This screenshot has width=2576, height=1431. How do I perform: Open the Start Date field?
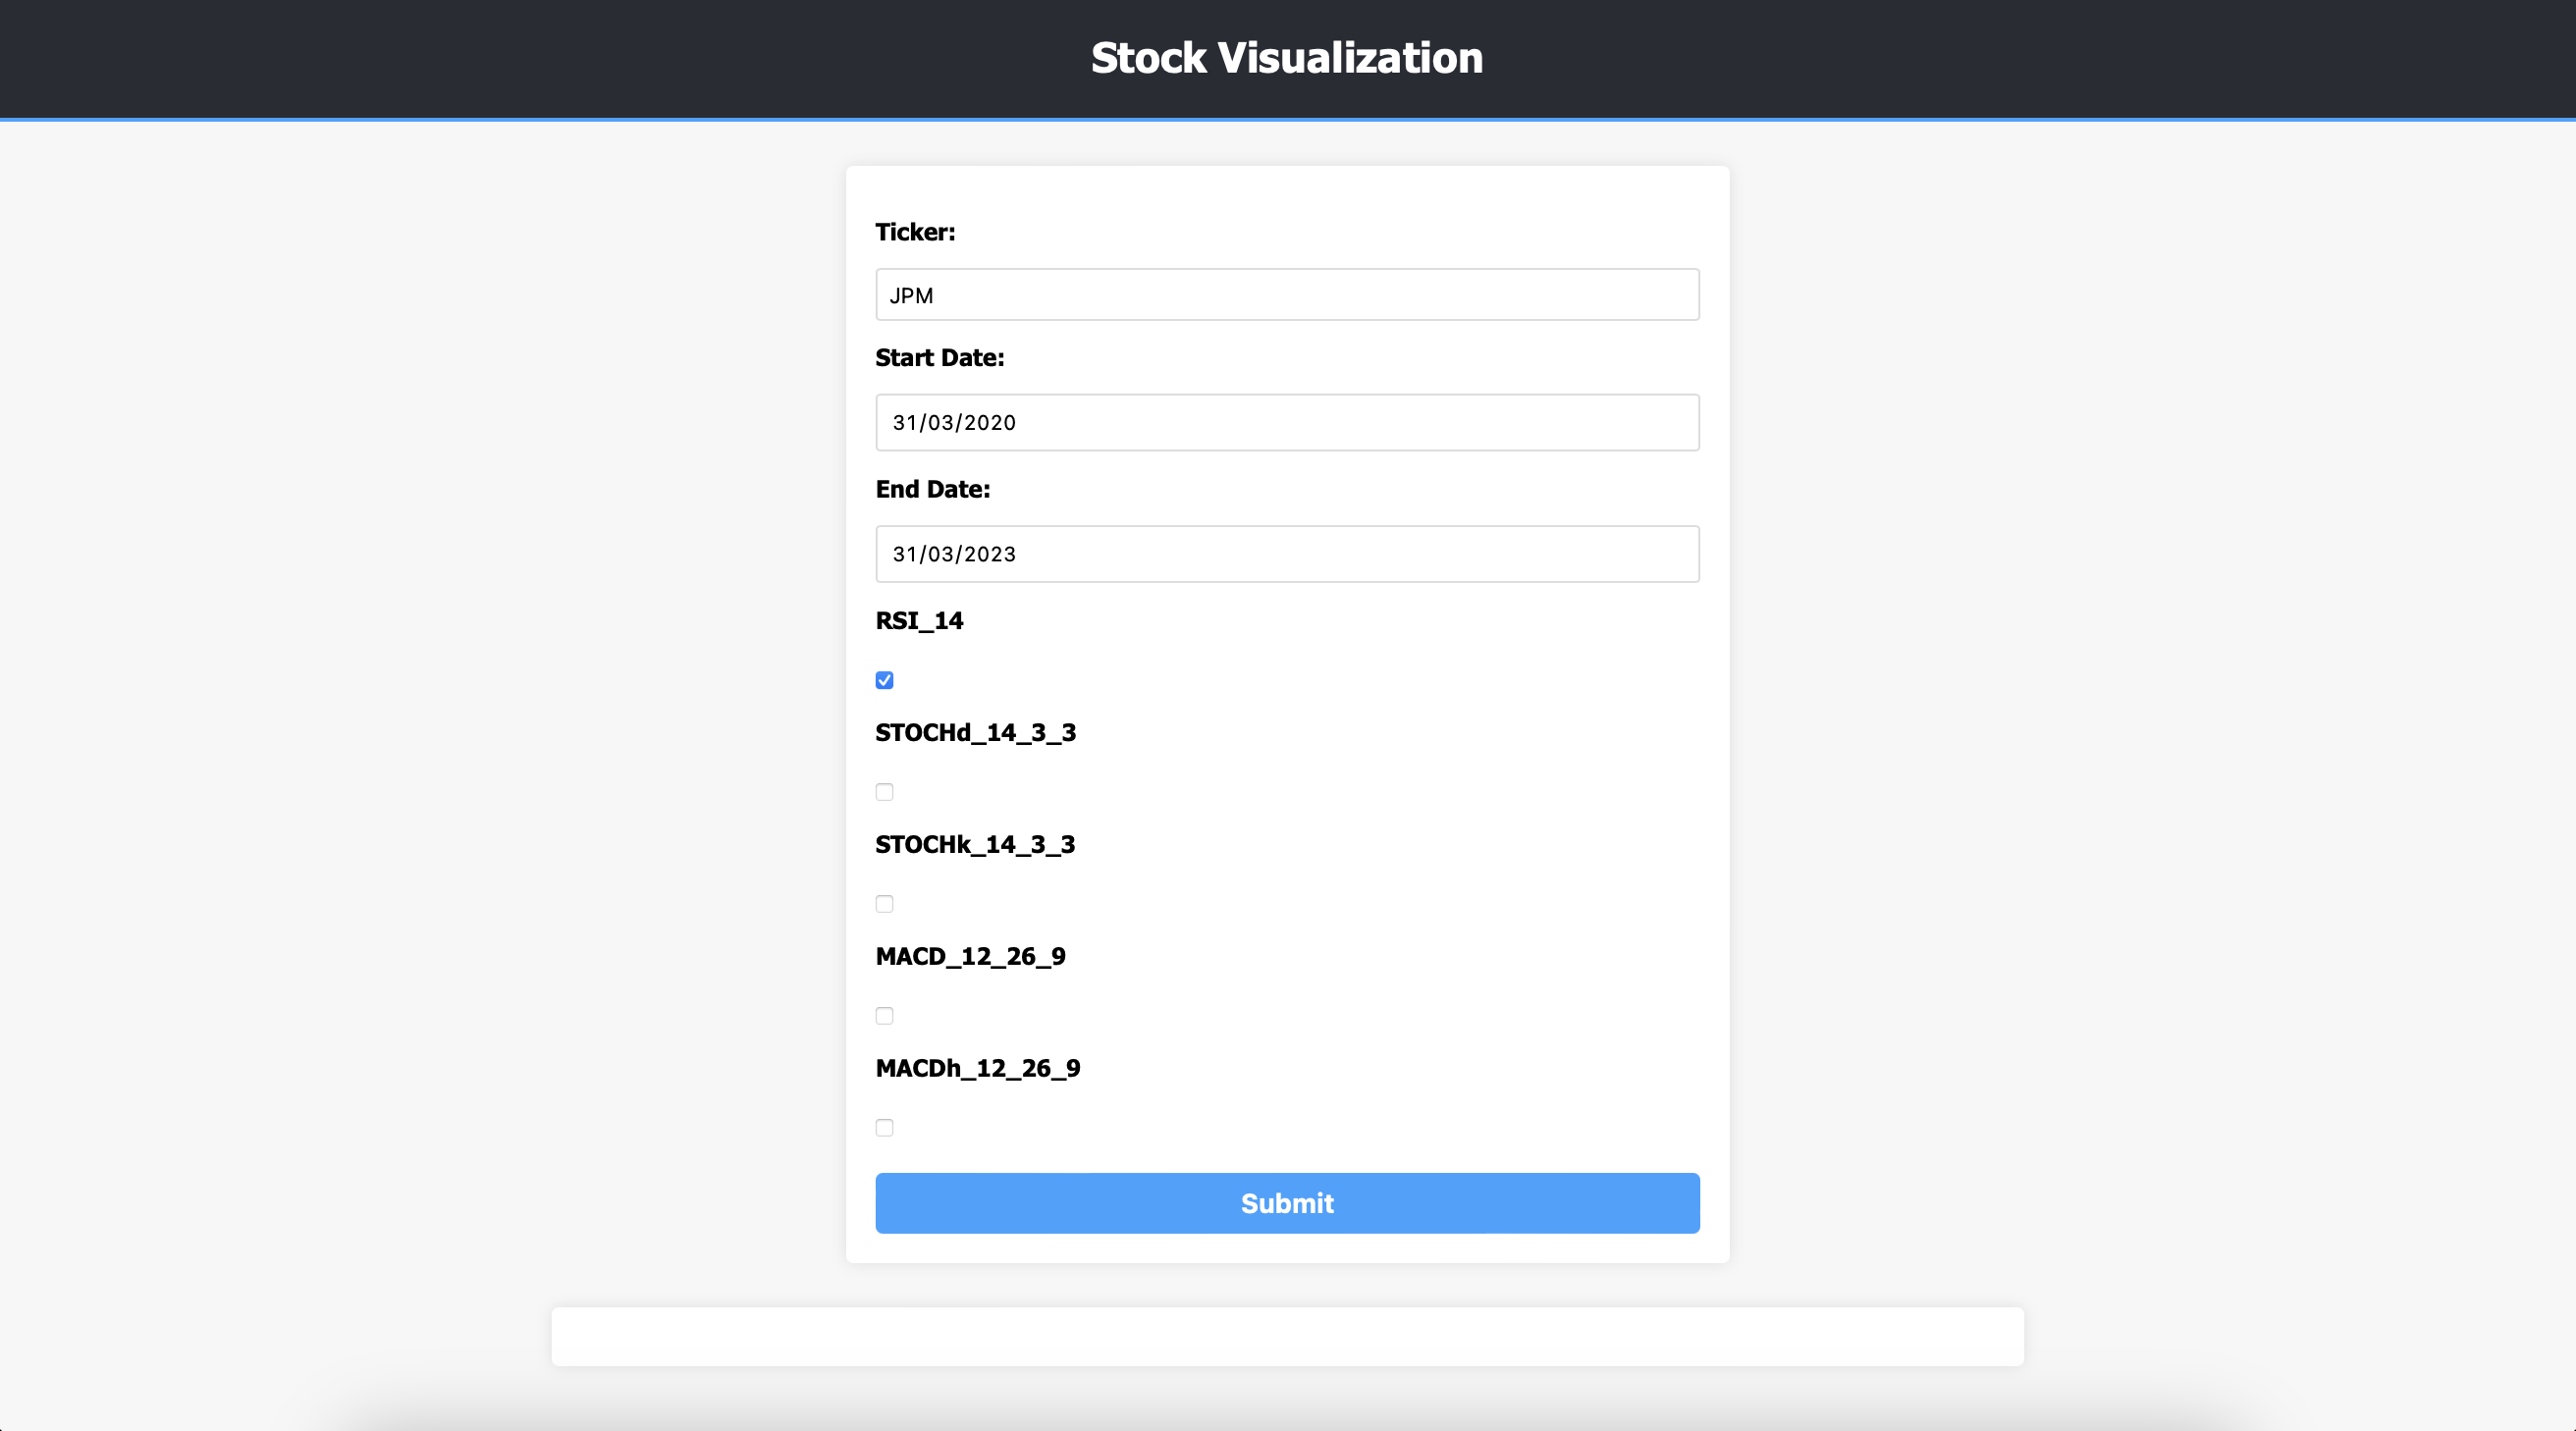click(1287, 422)
